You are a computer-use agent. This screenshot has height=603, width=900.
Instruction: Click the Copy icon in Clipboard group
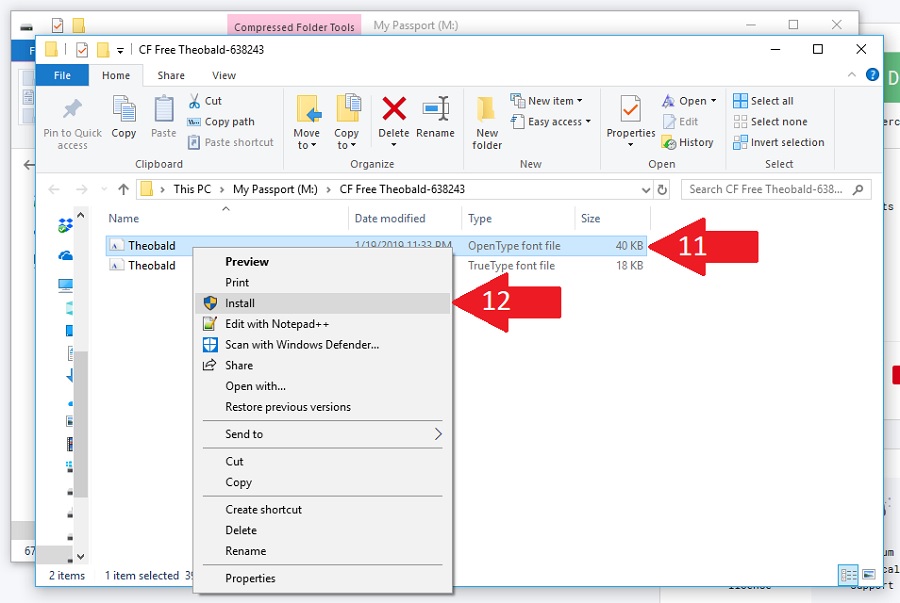124,110
